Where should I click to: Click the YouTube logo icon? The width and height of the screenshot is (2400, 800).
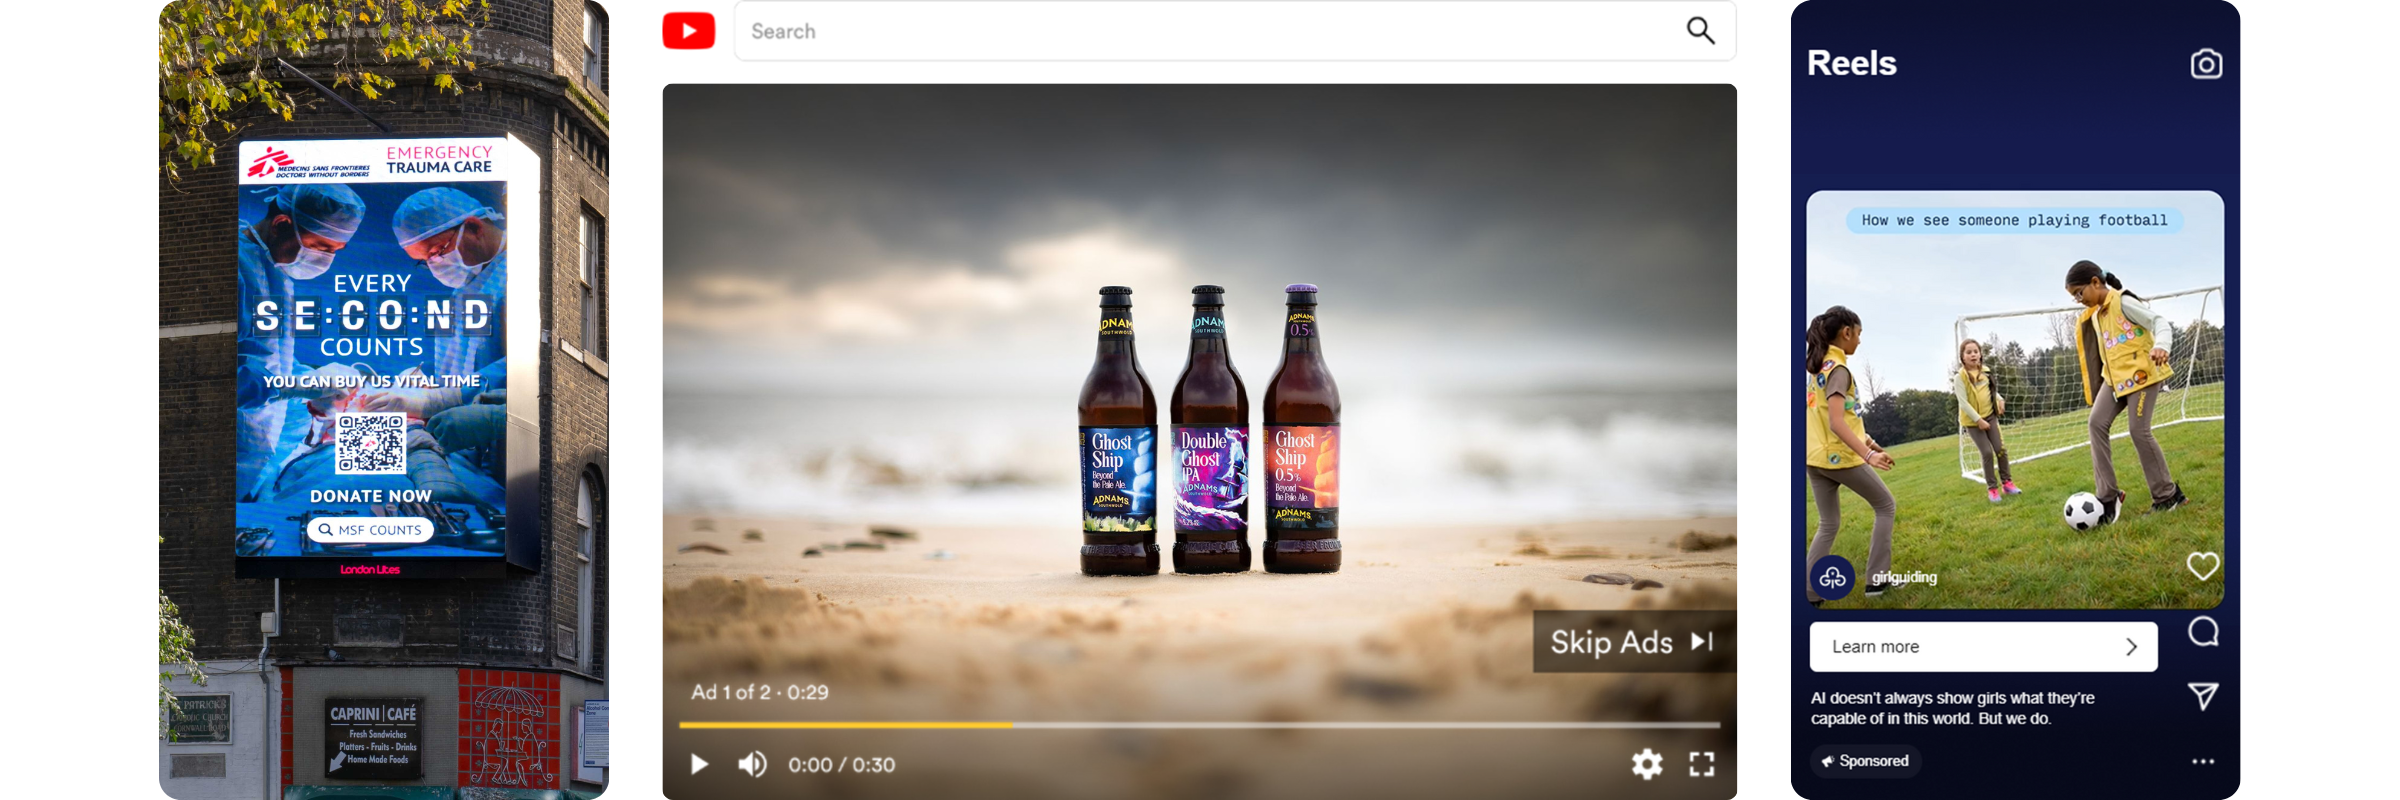point(689,31)
